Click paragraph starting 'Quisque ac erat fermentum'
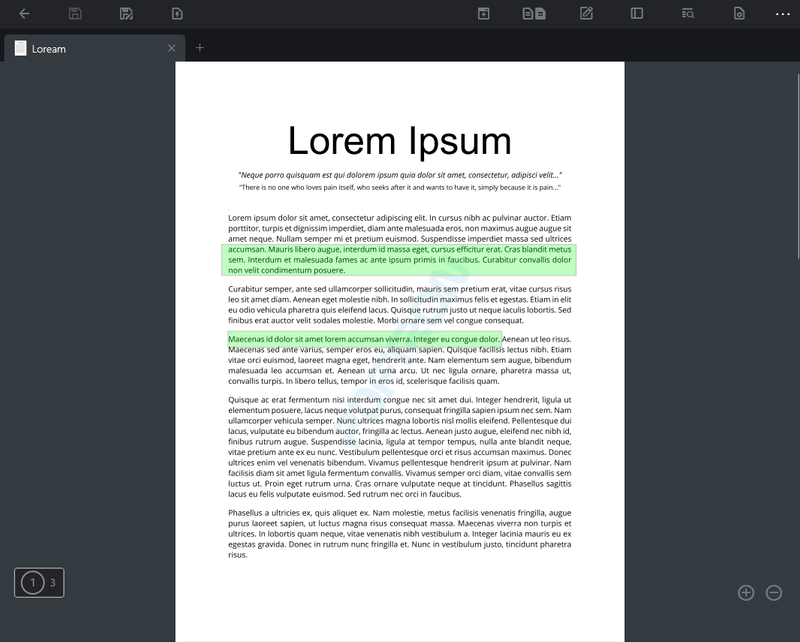This screenshot has height=642, width=800. click(x=399, y=447)
